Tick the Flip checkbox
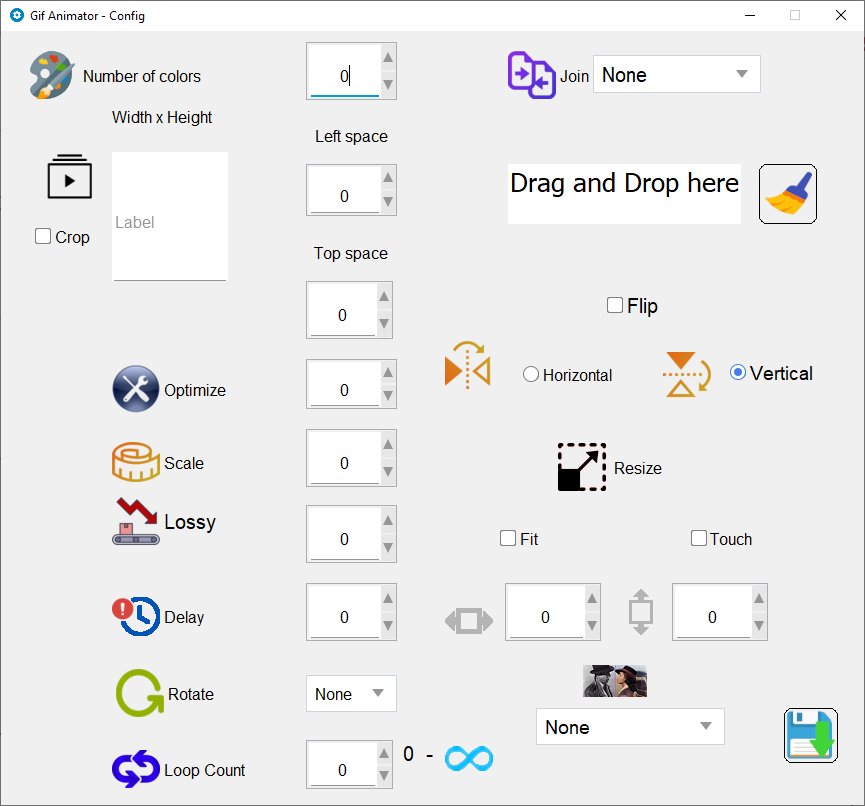The width and height of the screenshot is (865, 806). click(x=615, y=305)
